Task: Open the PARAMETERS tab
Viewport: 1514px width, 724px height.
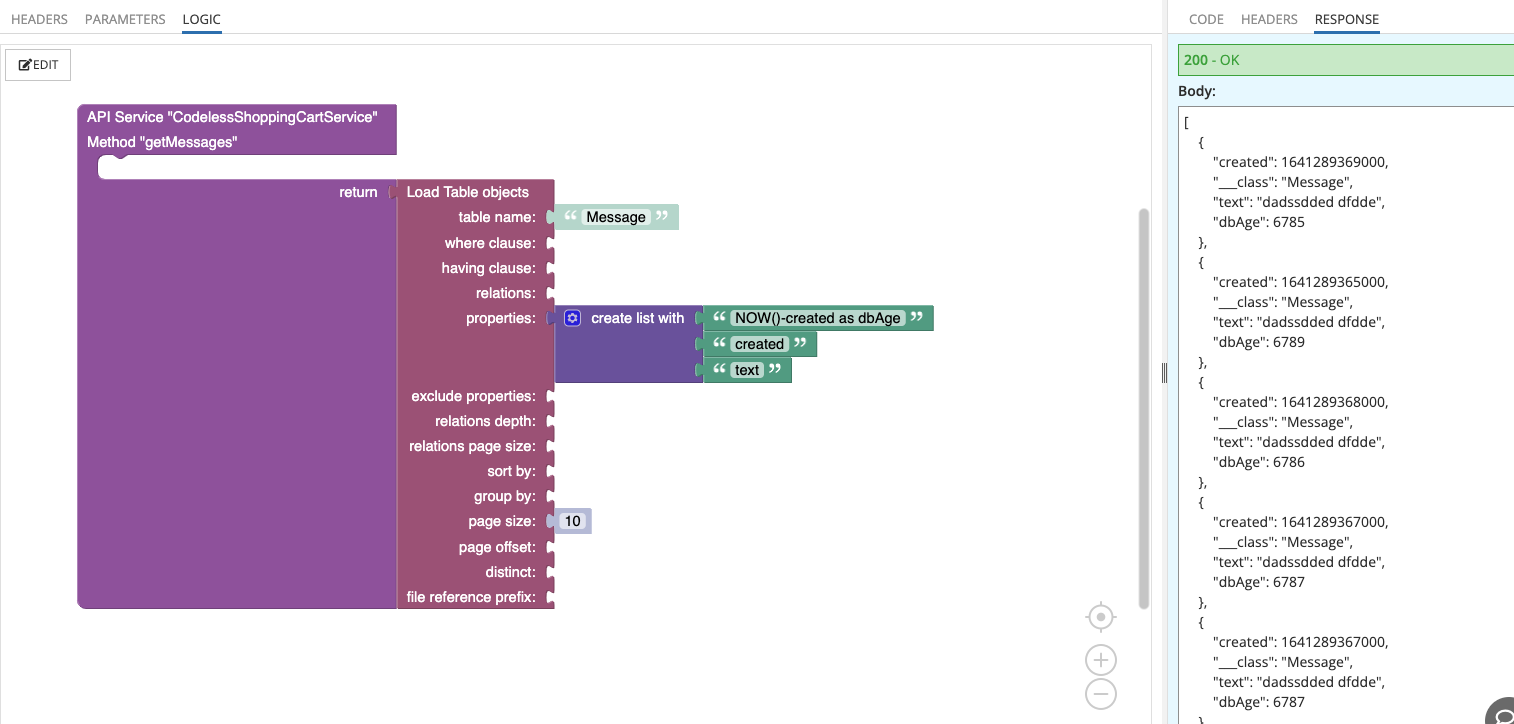Action: pyautogui.click(x=125, y=19)
